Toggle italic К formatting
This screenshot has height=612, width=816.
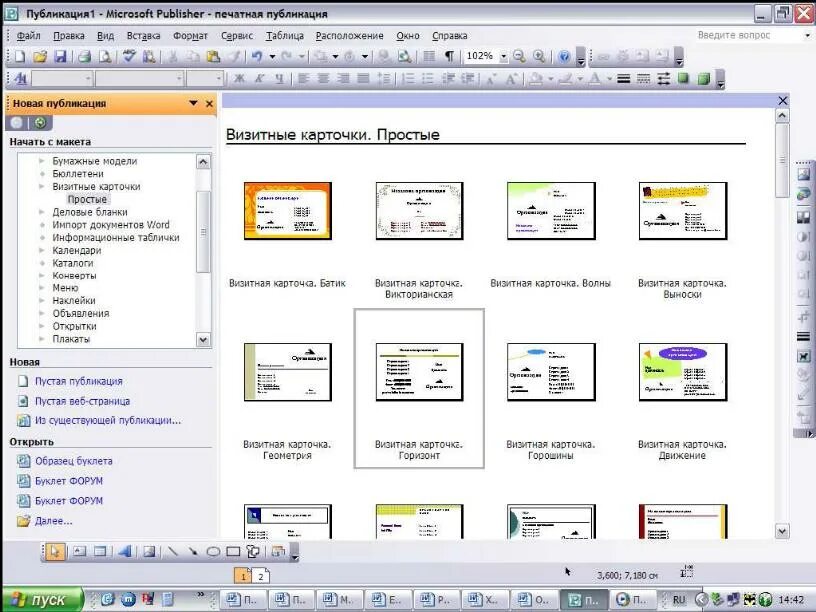(x=259, y=79)
